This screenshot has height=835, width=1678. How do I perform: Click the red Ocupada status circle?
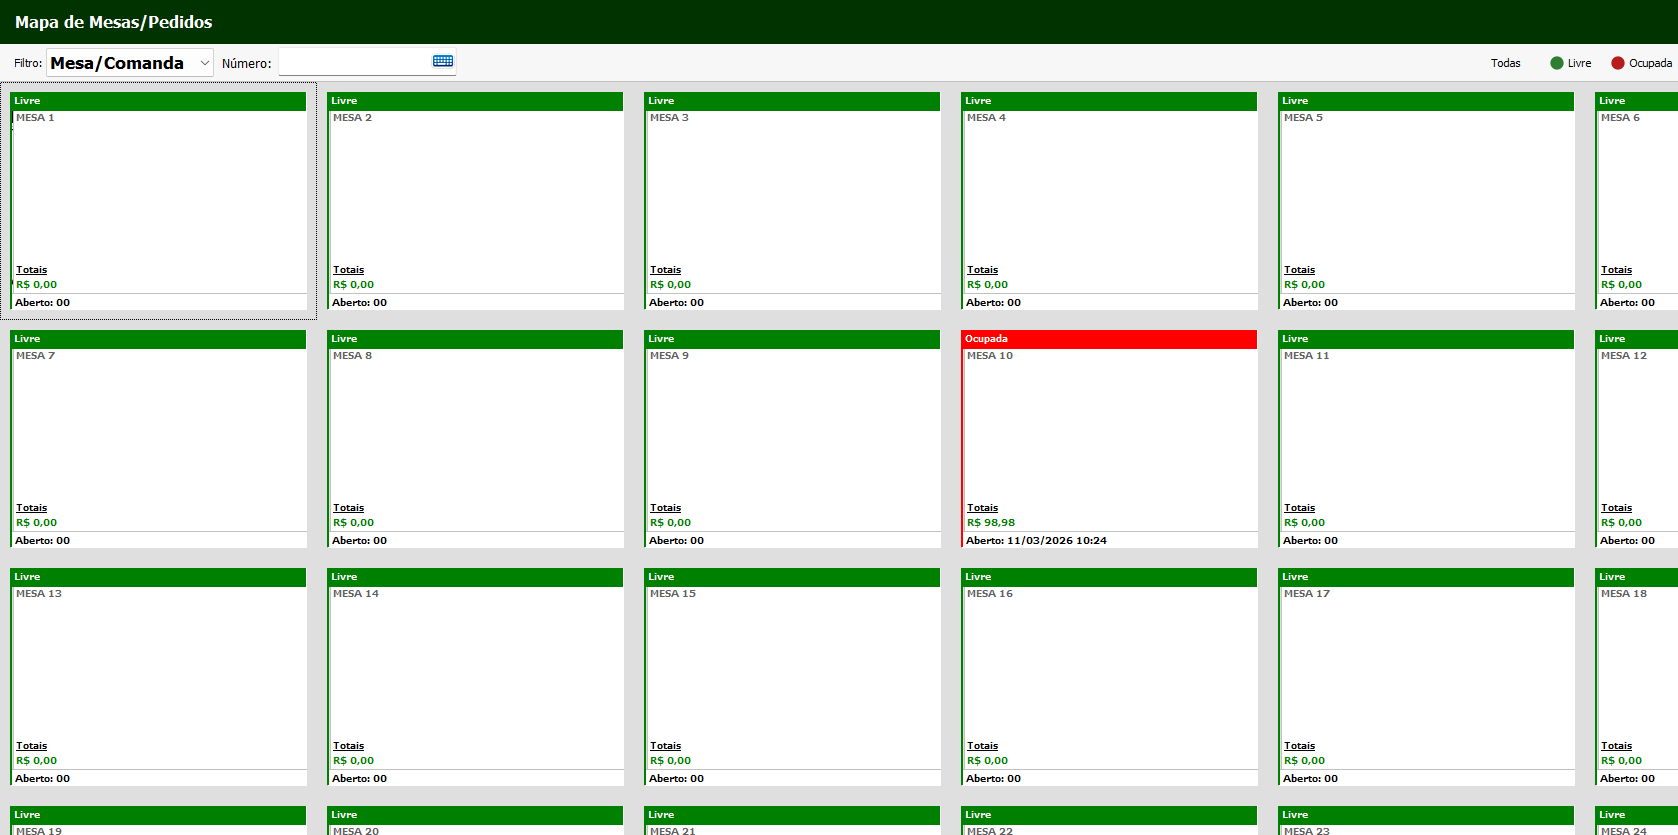pyautogui.click(x=1617, y=63)
